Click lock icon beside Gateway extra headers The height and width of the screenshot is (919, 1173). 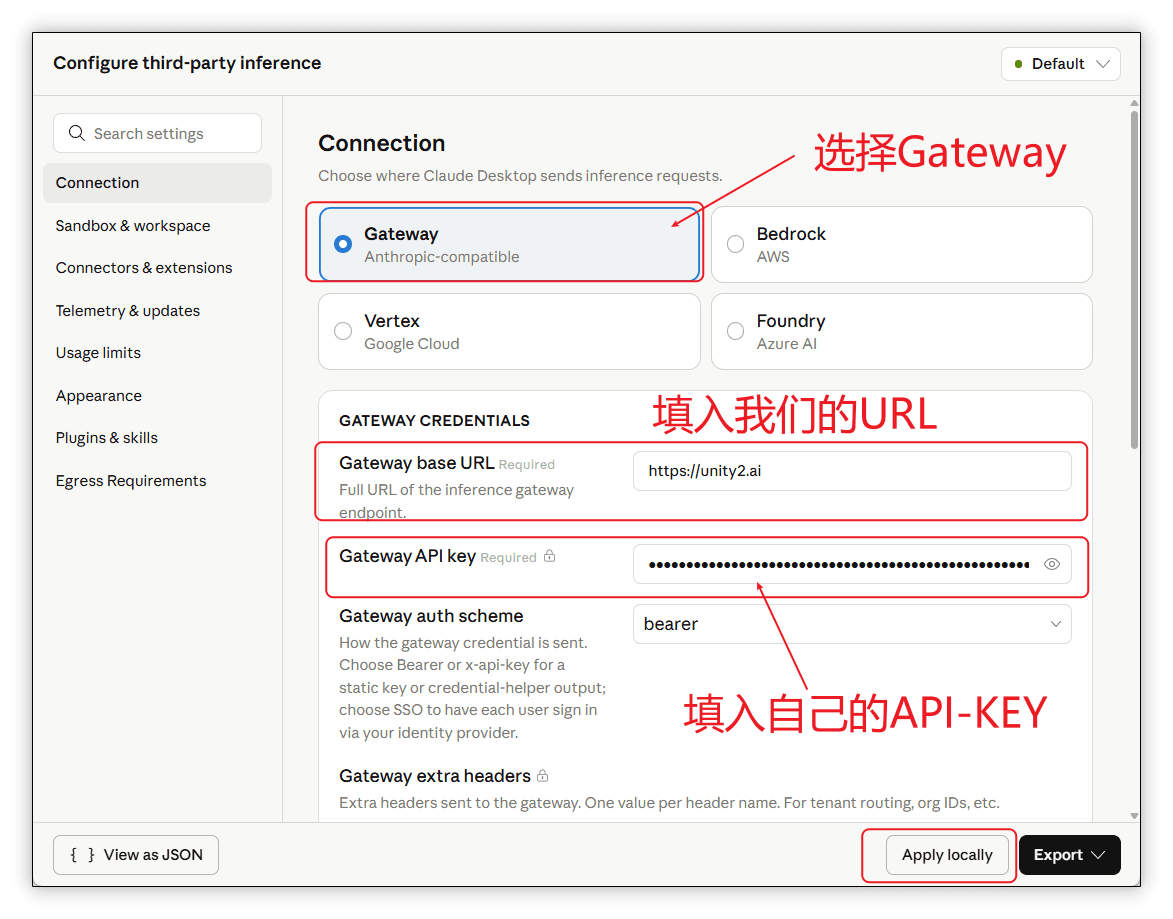pyautogui.click(x=542, y=776)
